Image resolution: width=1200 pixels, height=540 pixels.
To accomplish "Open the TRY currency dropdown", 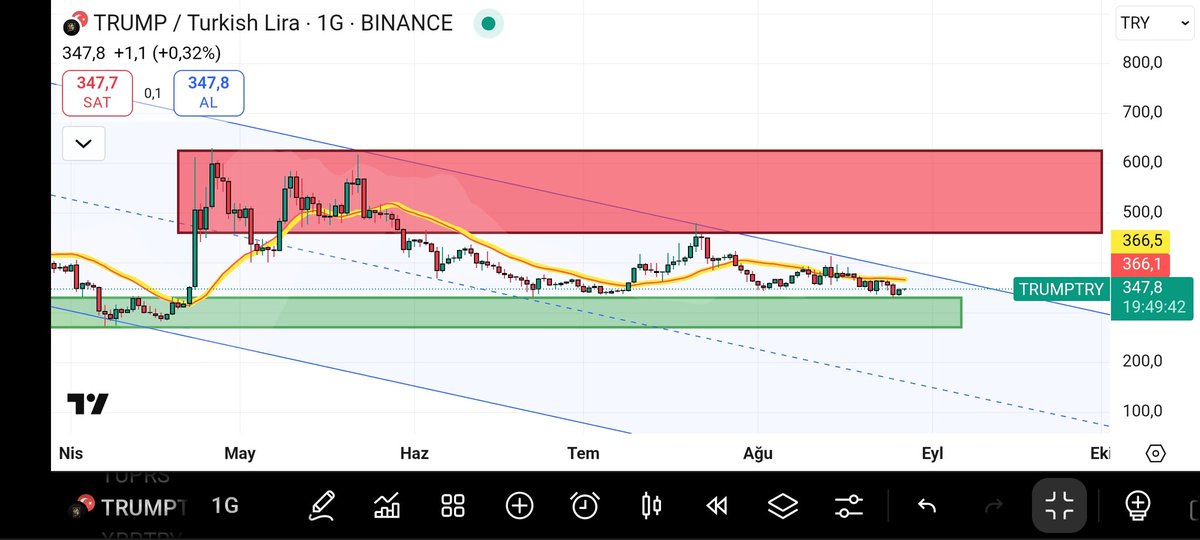I will tap(1153, 23).
